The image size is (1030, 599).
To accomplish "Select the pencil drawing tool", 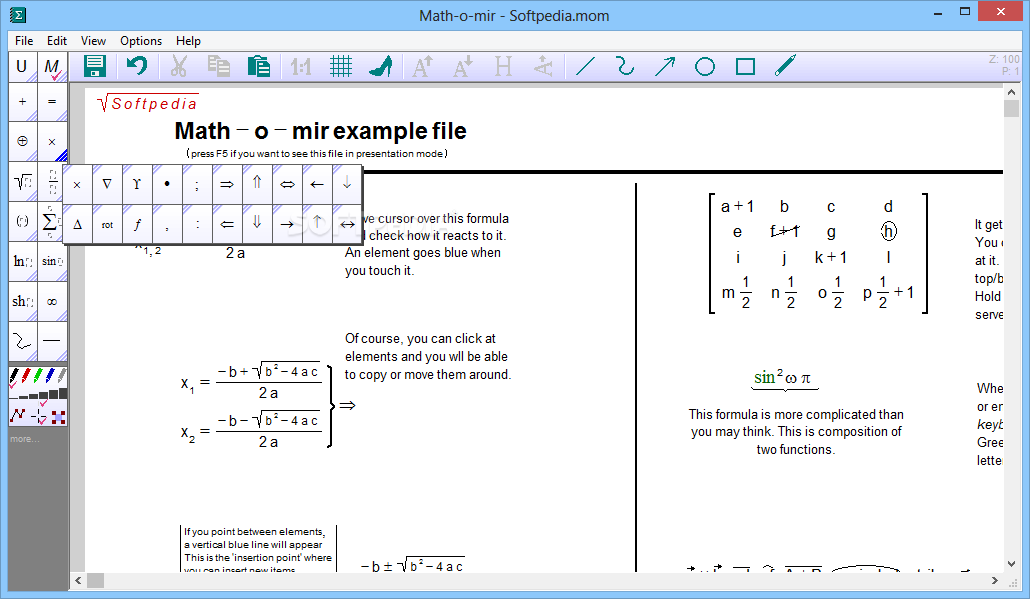I will point(785,66).
